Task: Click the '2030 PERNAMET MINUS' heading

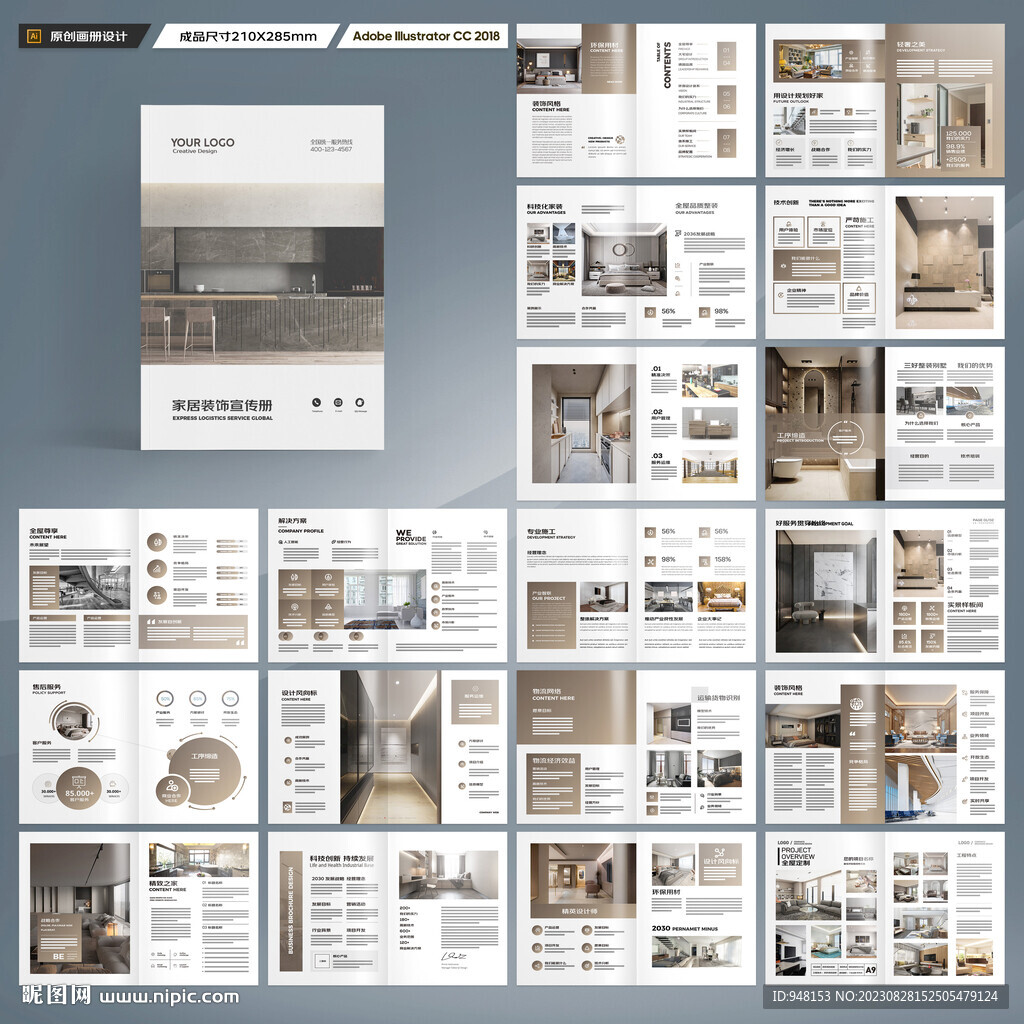Action: [684, 928]
